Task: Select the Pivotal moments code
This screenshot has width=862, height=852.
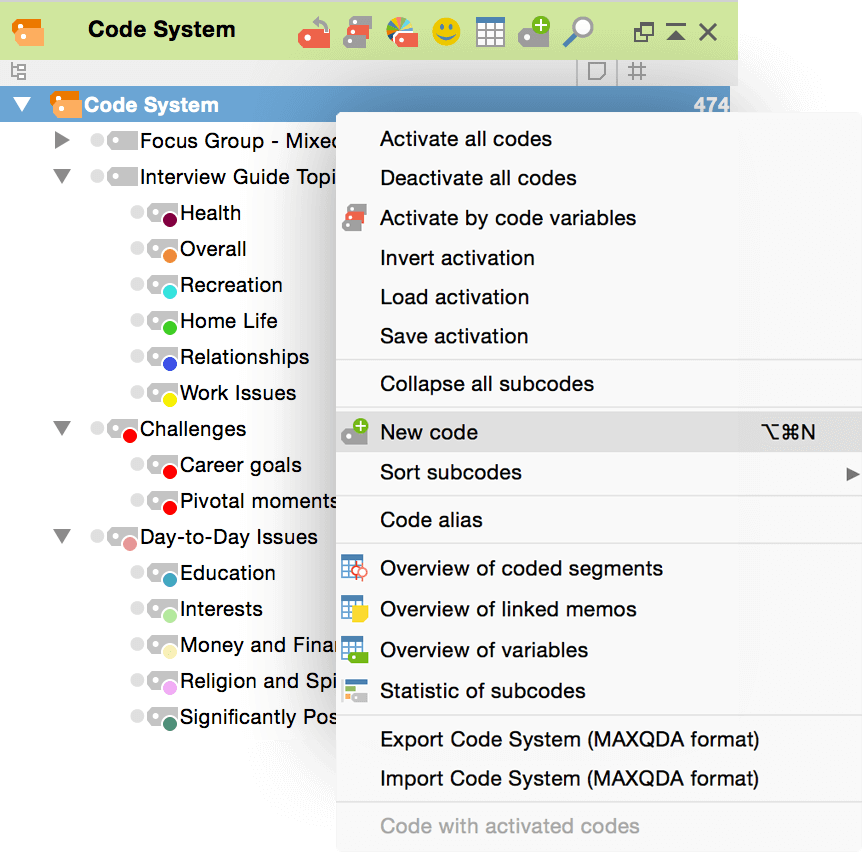Action: (258, 501)
